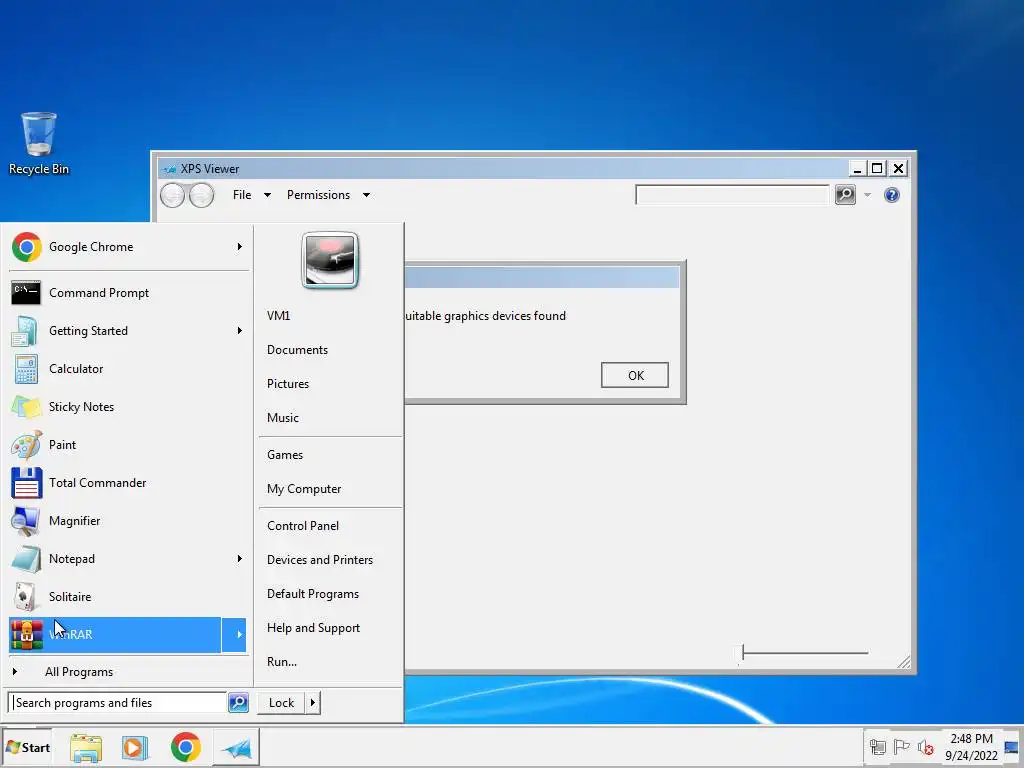The image size is (1024, 768).
Task: Open Pictures from Start menu
Action: coord(288,384)
